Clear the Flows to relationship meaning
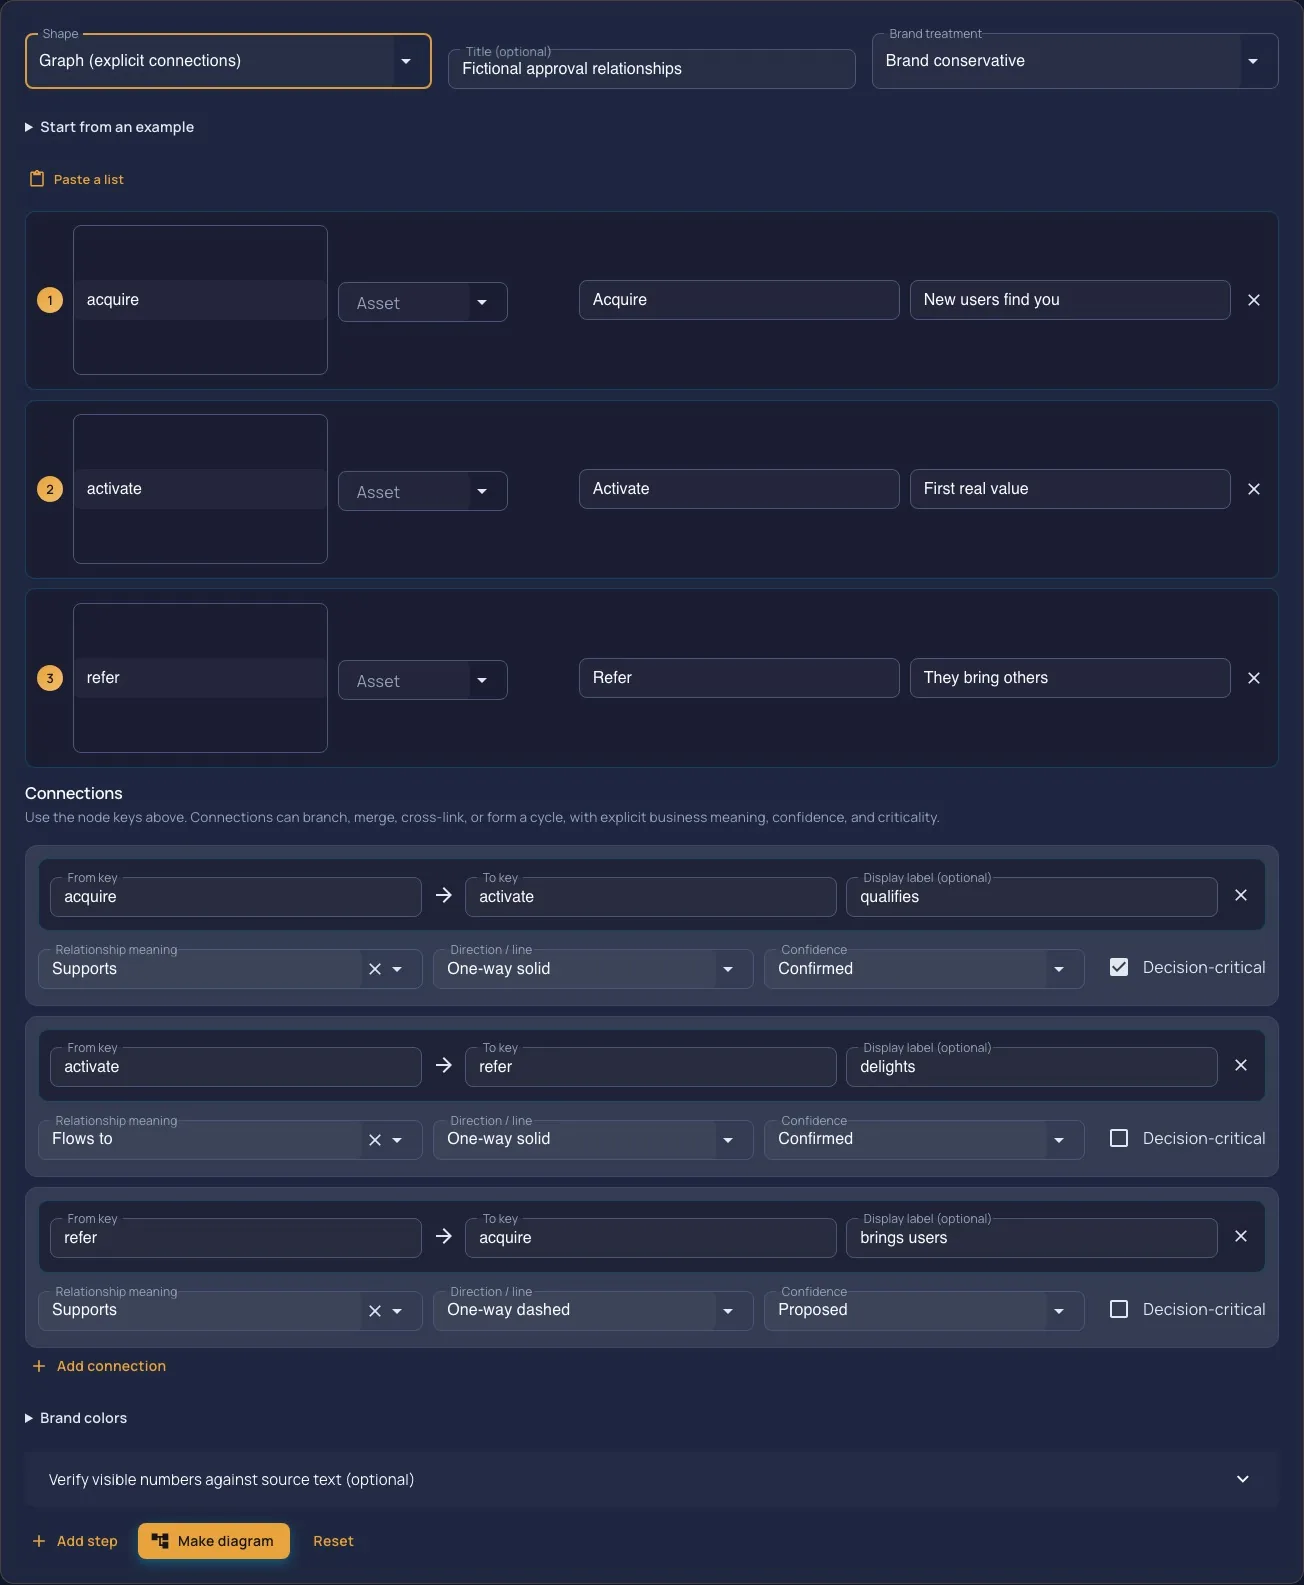The height and width of the screenshot is (1585, 1304). (x=375, y=1140)
